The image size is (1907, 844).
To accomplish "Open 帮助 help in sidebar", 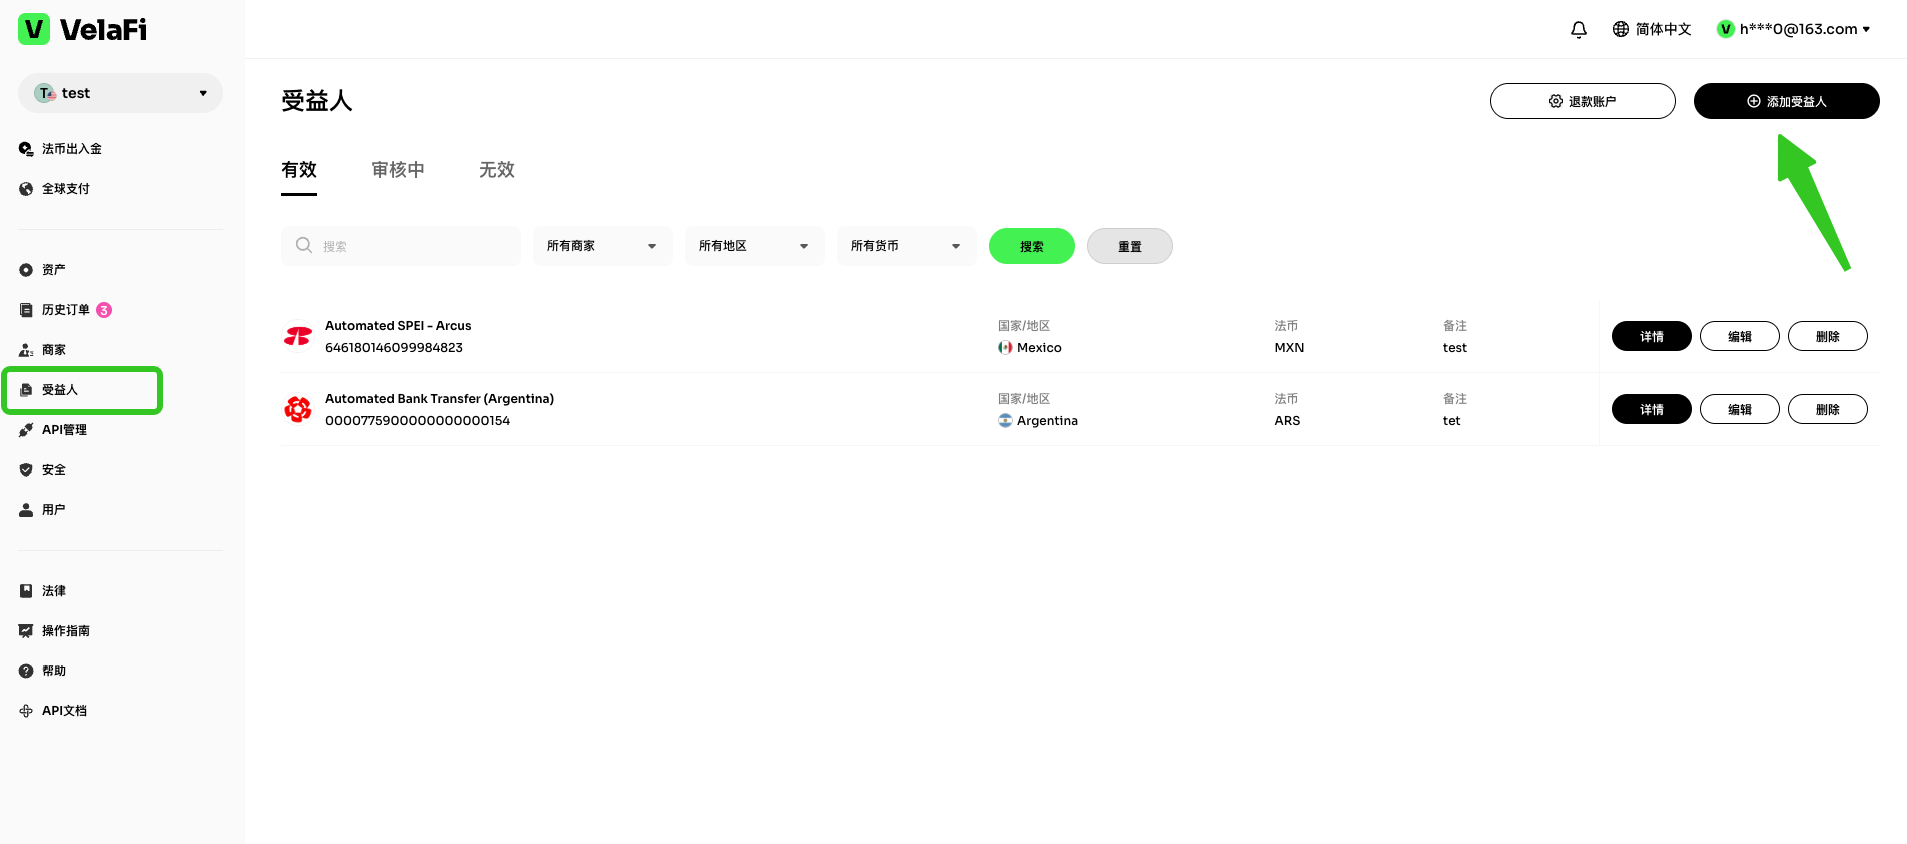I will tap(53, 671).
